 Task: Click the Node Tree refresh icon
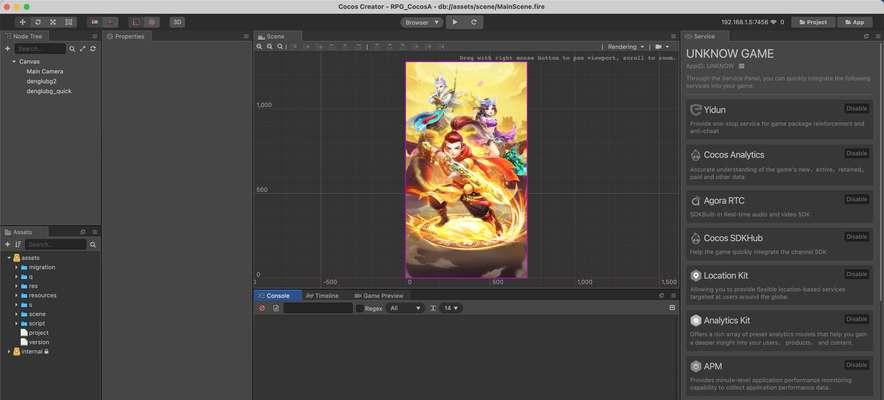[93, 49]
